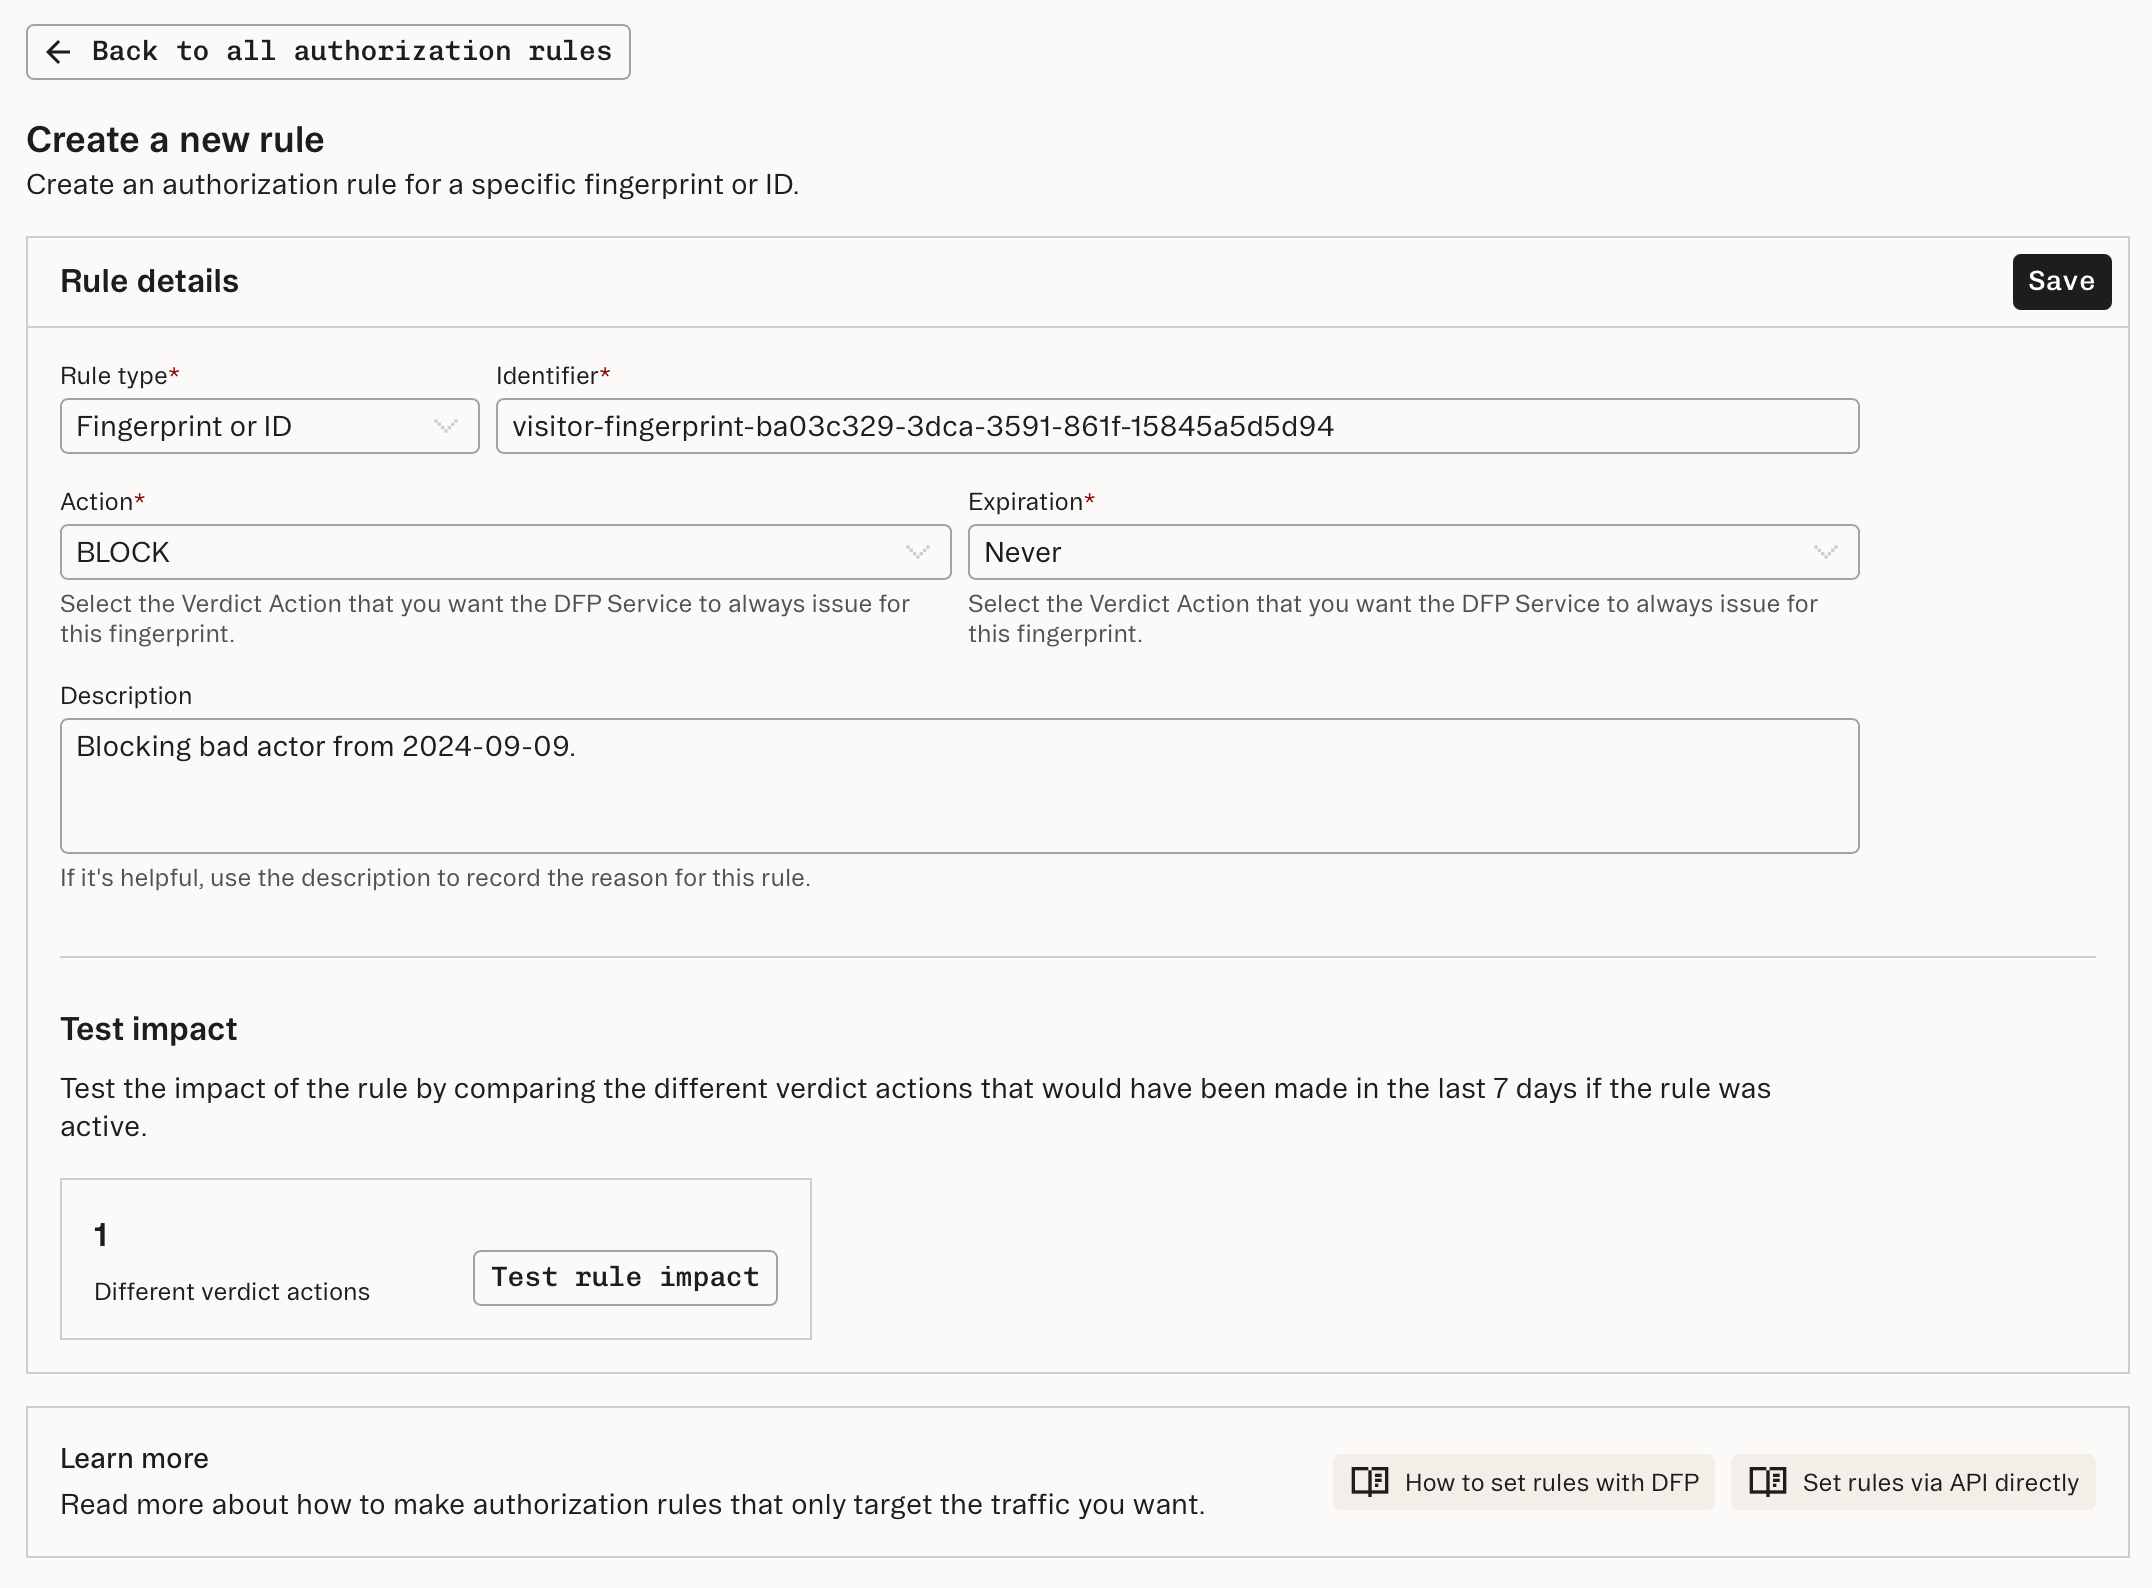Viewport: 2152px width, 1588px height.
Task: Click the book icon beside 'Set rules via API directly'
Action: [1768, 1481]
